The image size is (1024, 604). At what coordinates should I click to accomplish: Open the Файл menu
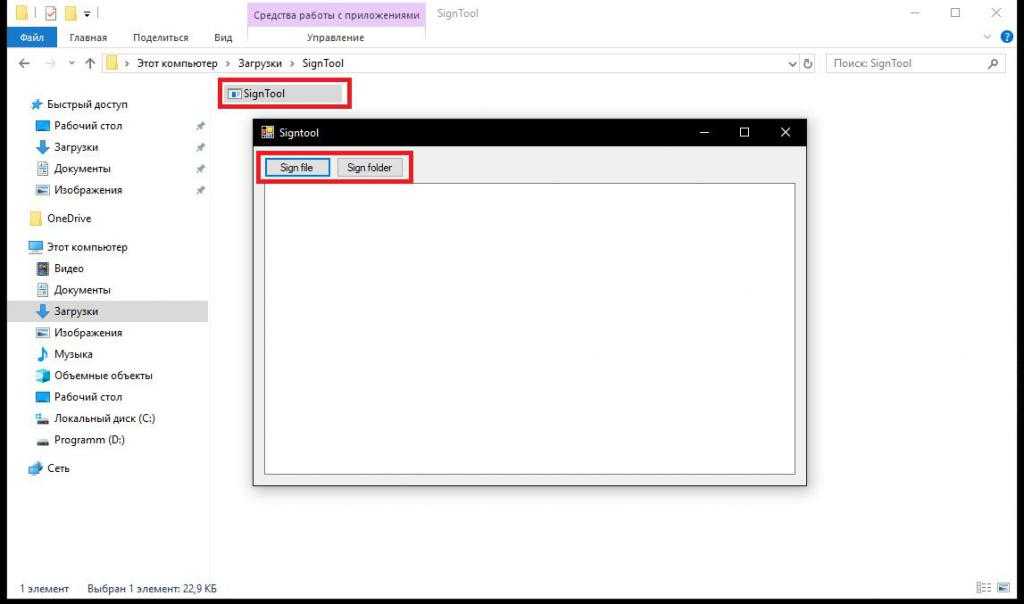[x=32, y=37]
